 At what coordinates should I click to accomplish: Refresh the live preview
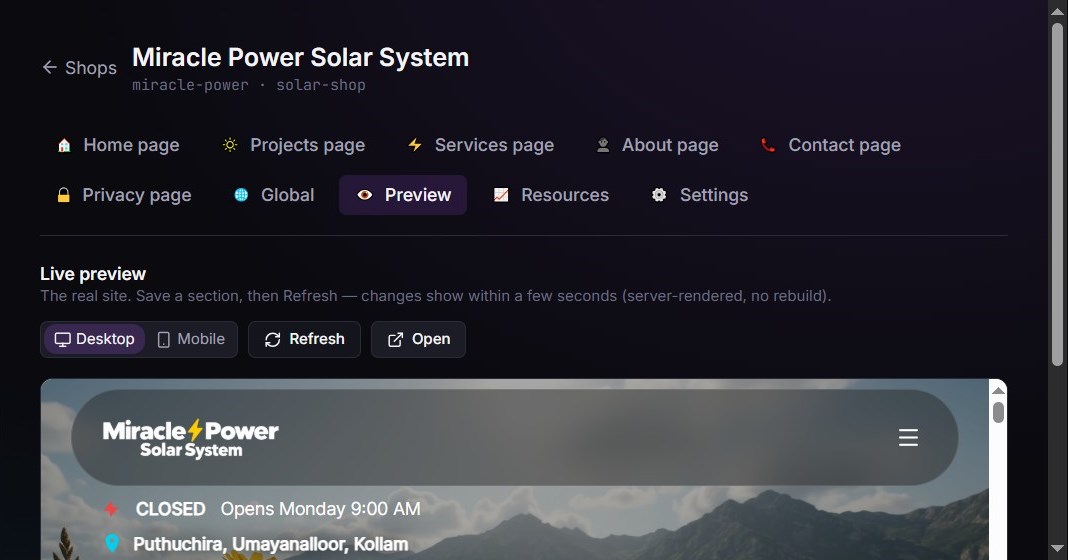304,339
